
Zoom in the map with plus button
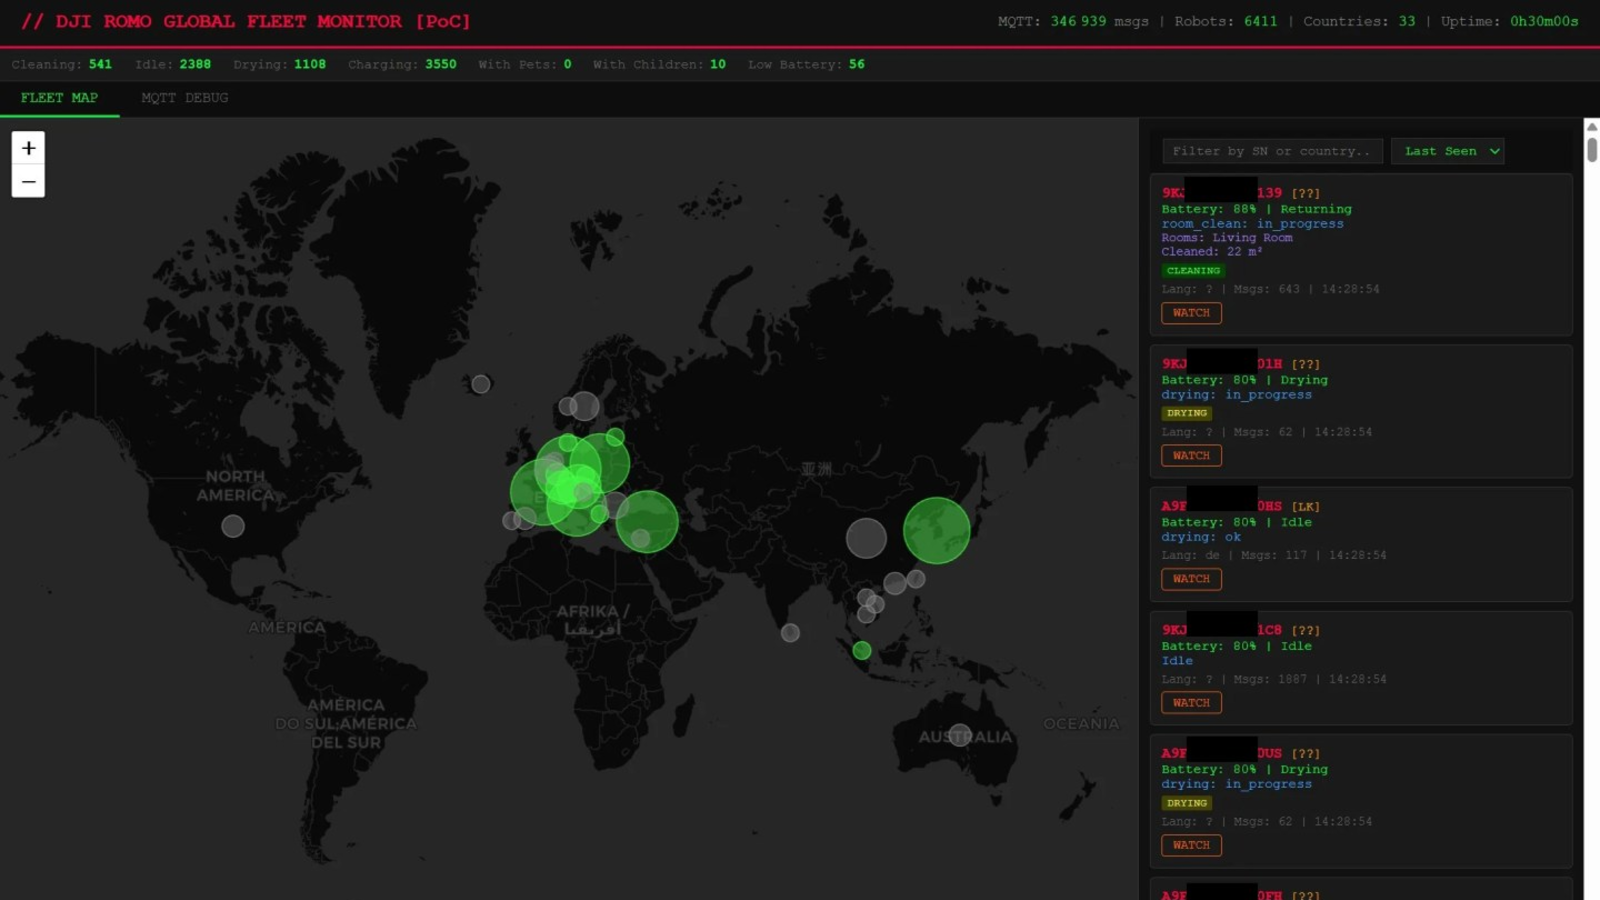(28, 148)
